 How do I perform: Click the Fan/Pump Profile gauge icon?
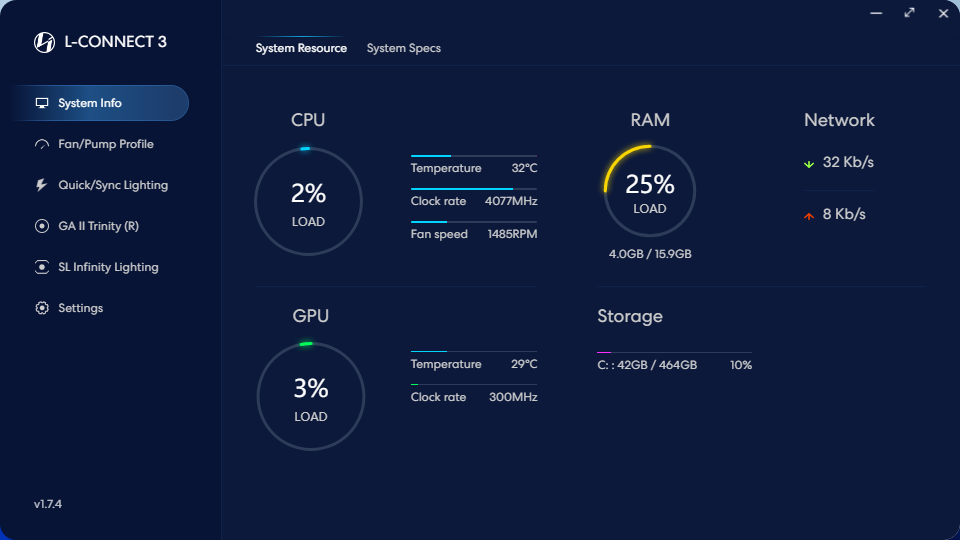pyautogui.click(x=42, y=144)
